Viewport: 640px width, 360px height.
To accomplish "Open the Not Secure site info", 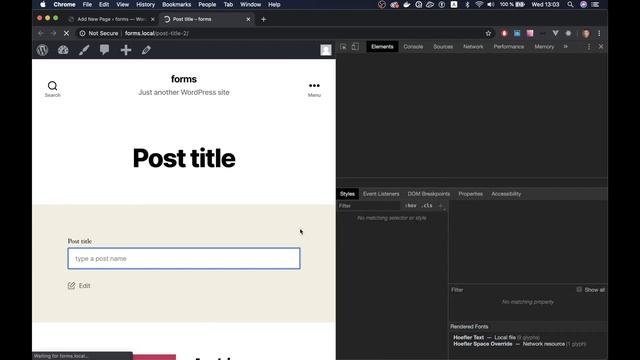I will [98, 33].
